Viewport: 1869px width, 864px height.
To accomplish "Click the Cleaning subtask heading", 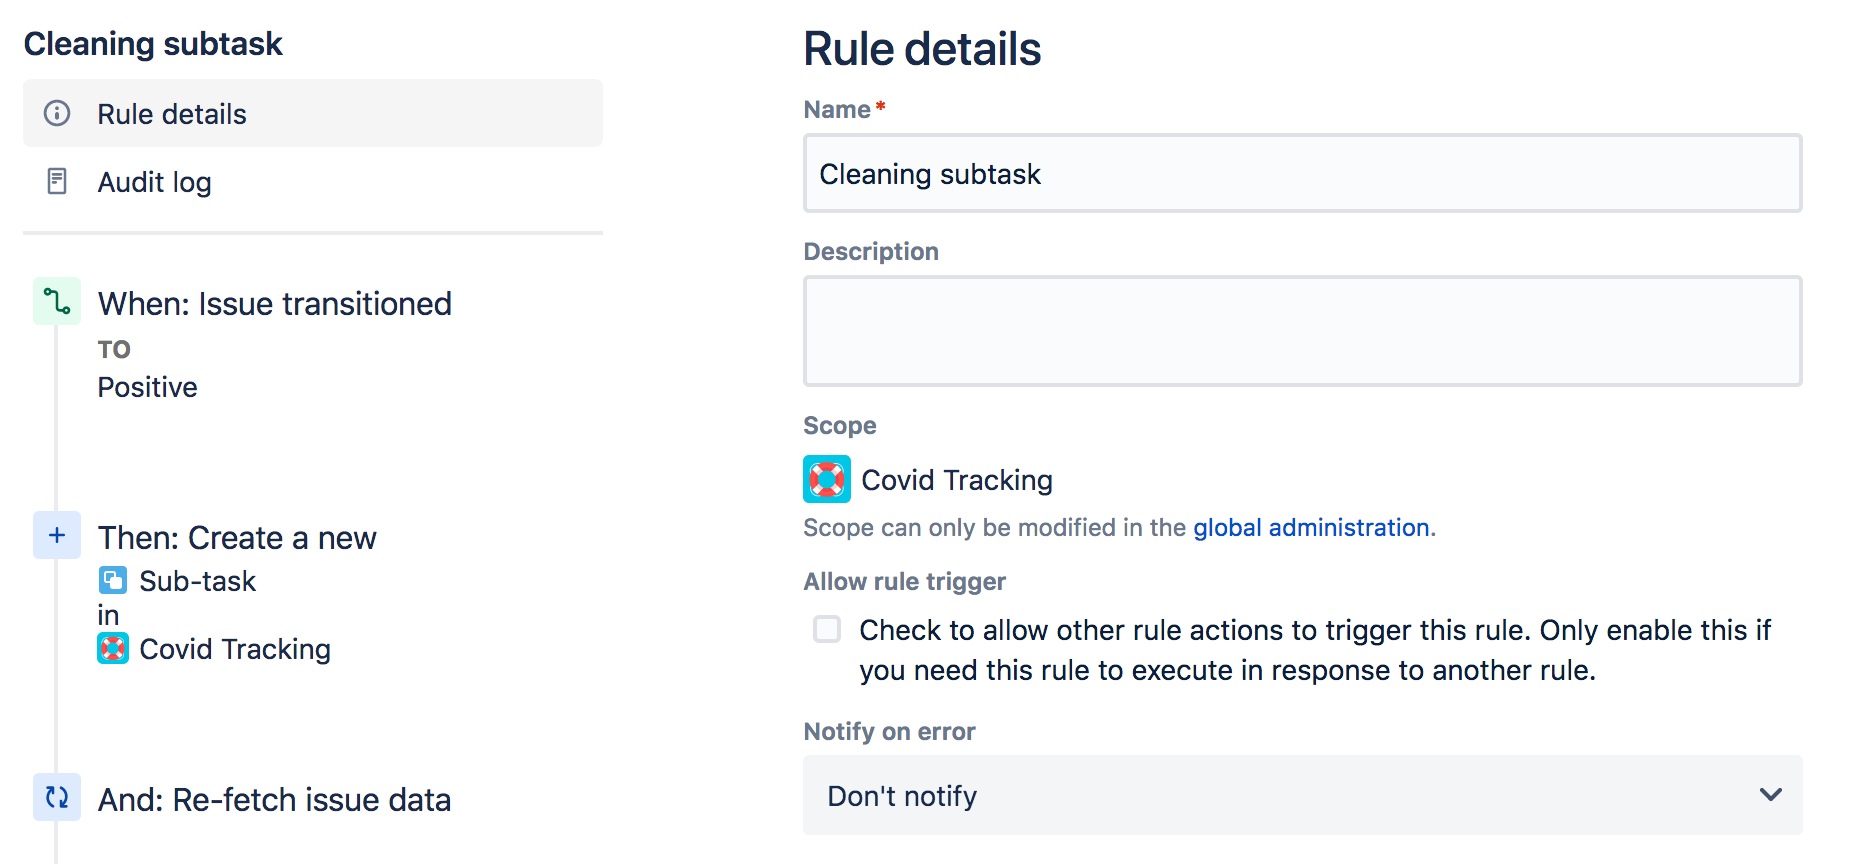I will pos(153,44).
